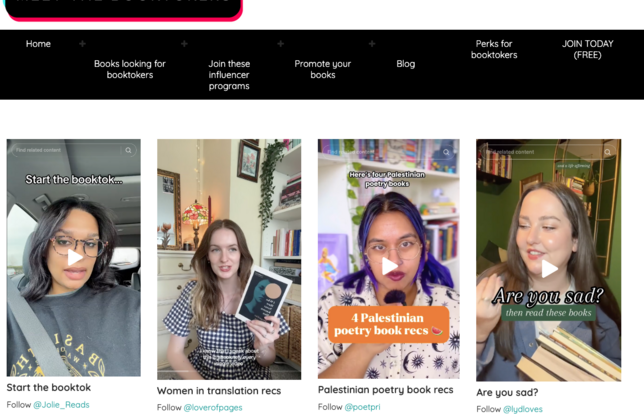Go to the Home menu item

[x=38, y=44]
